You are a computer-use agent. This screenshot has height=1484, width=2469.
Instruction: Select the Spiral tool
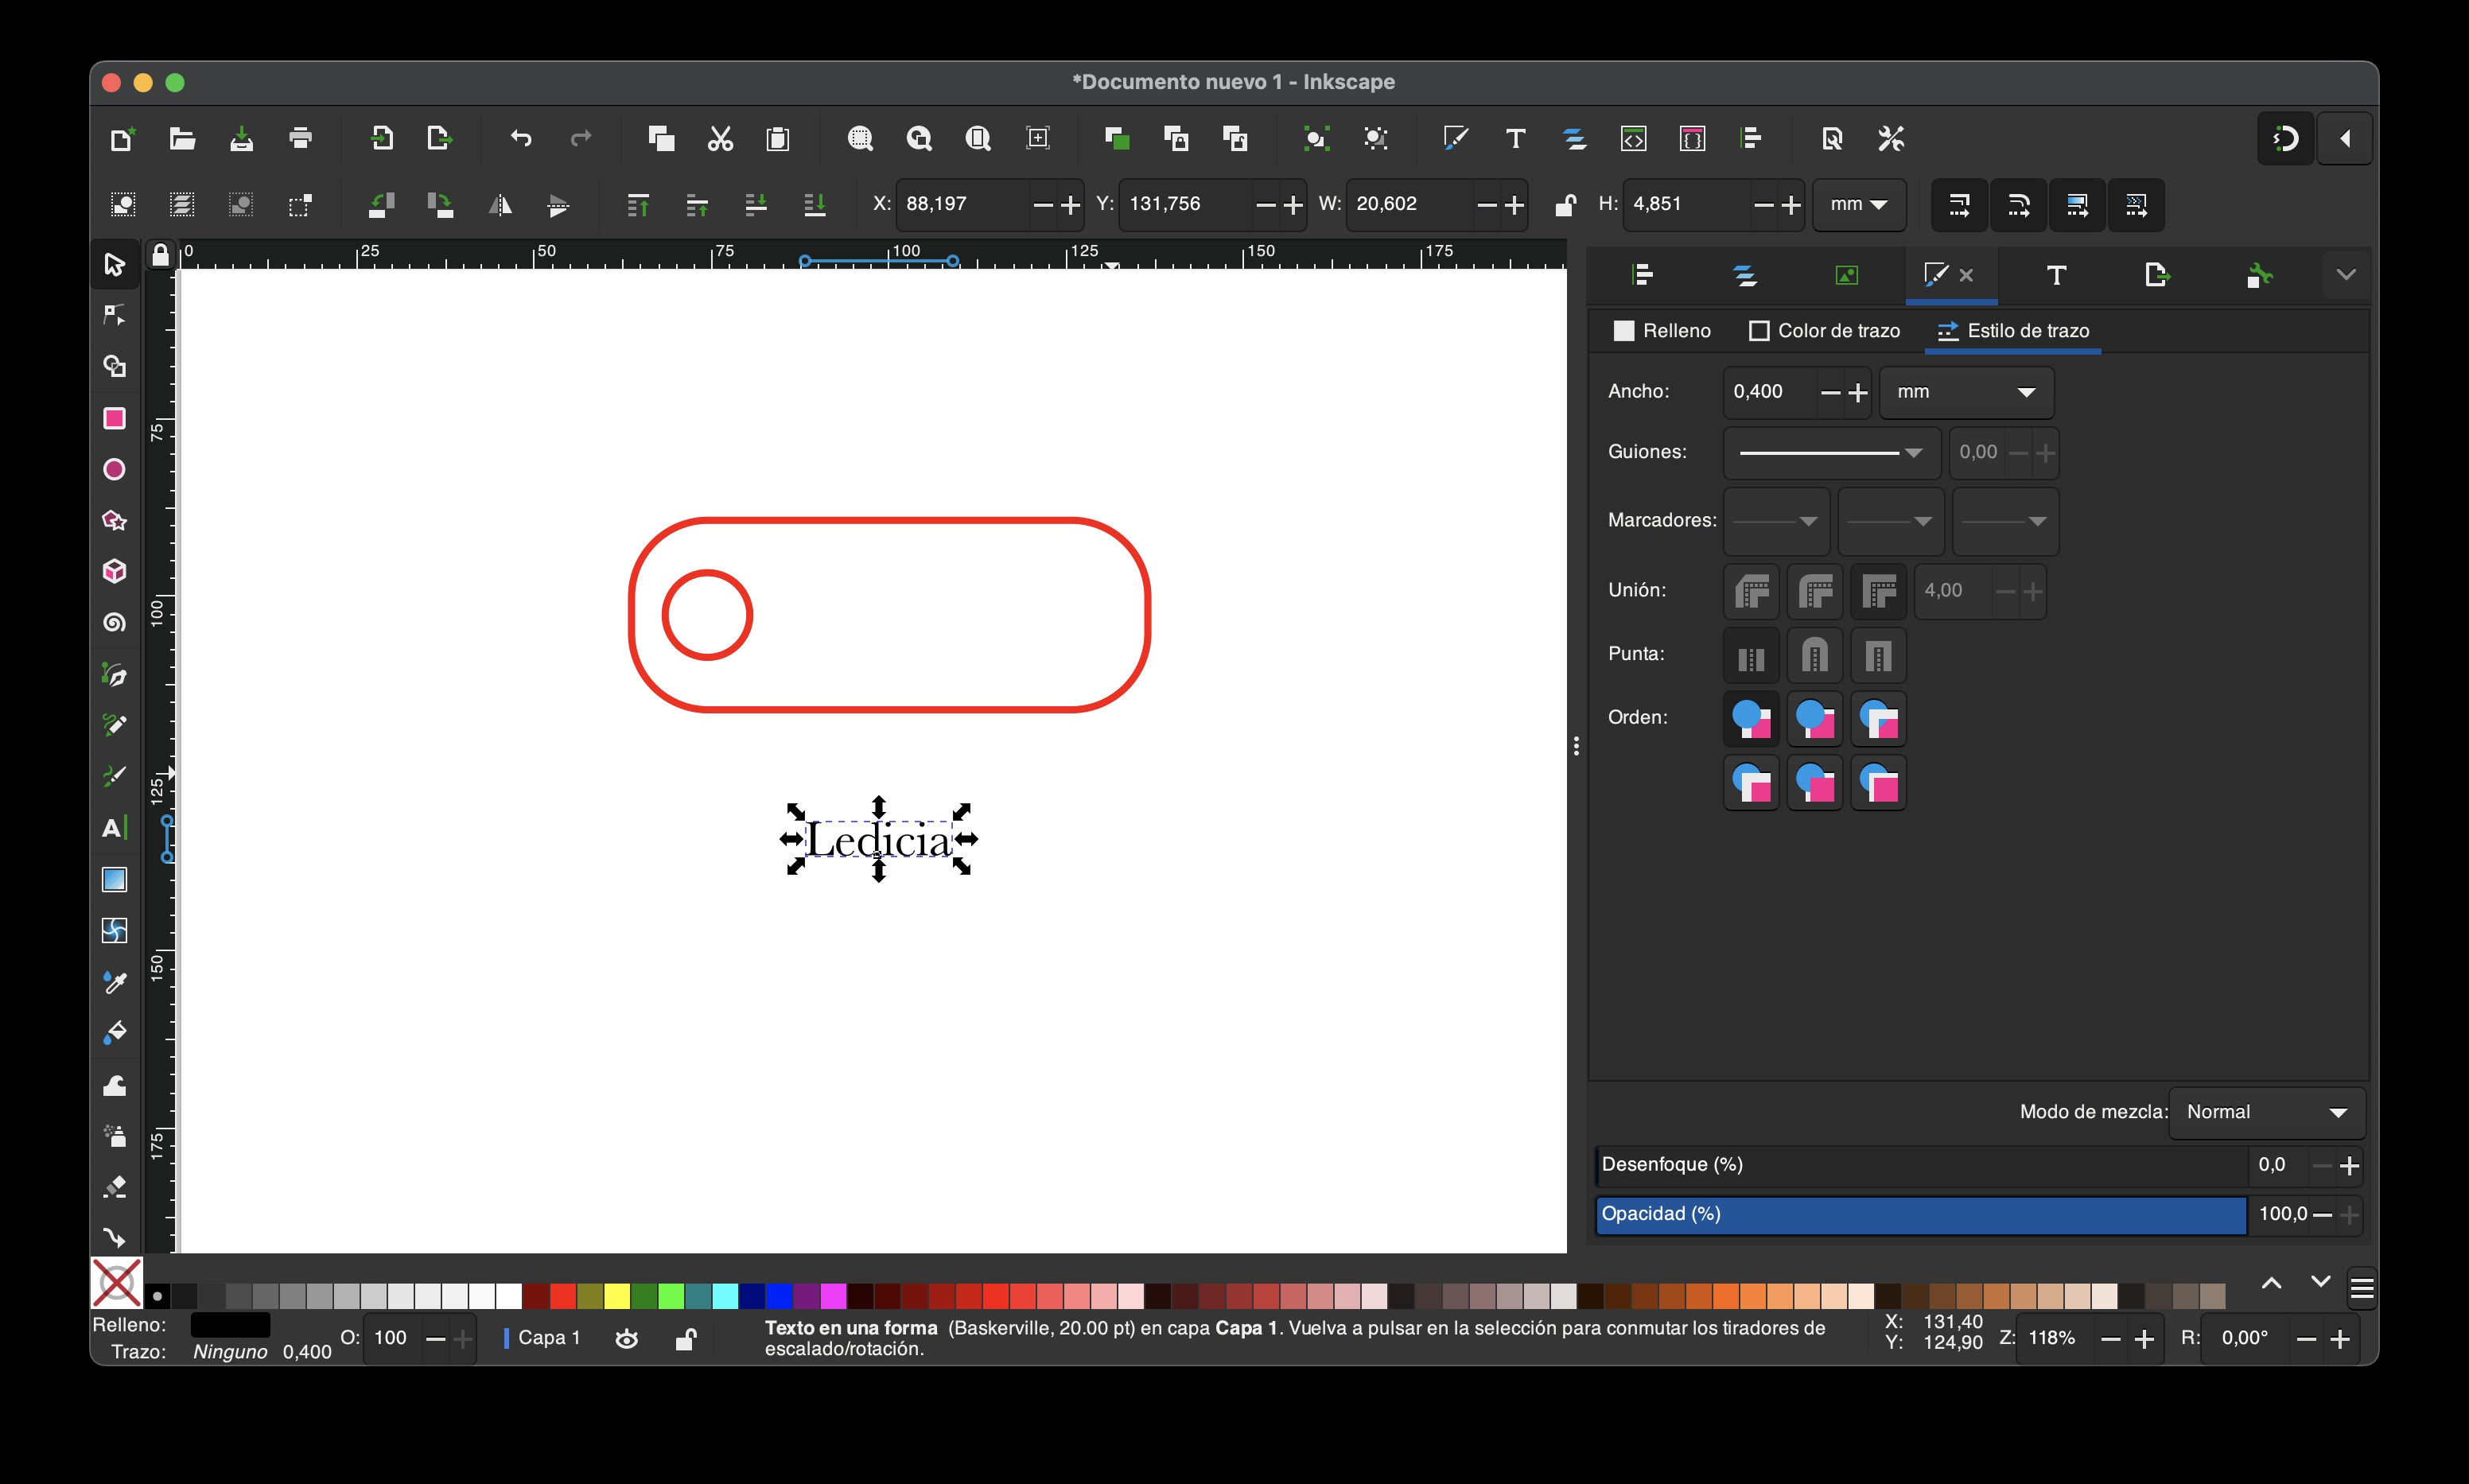point(115,623)
